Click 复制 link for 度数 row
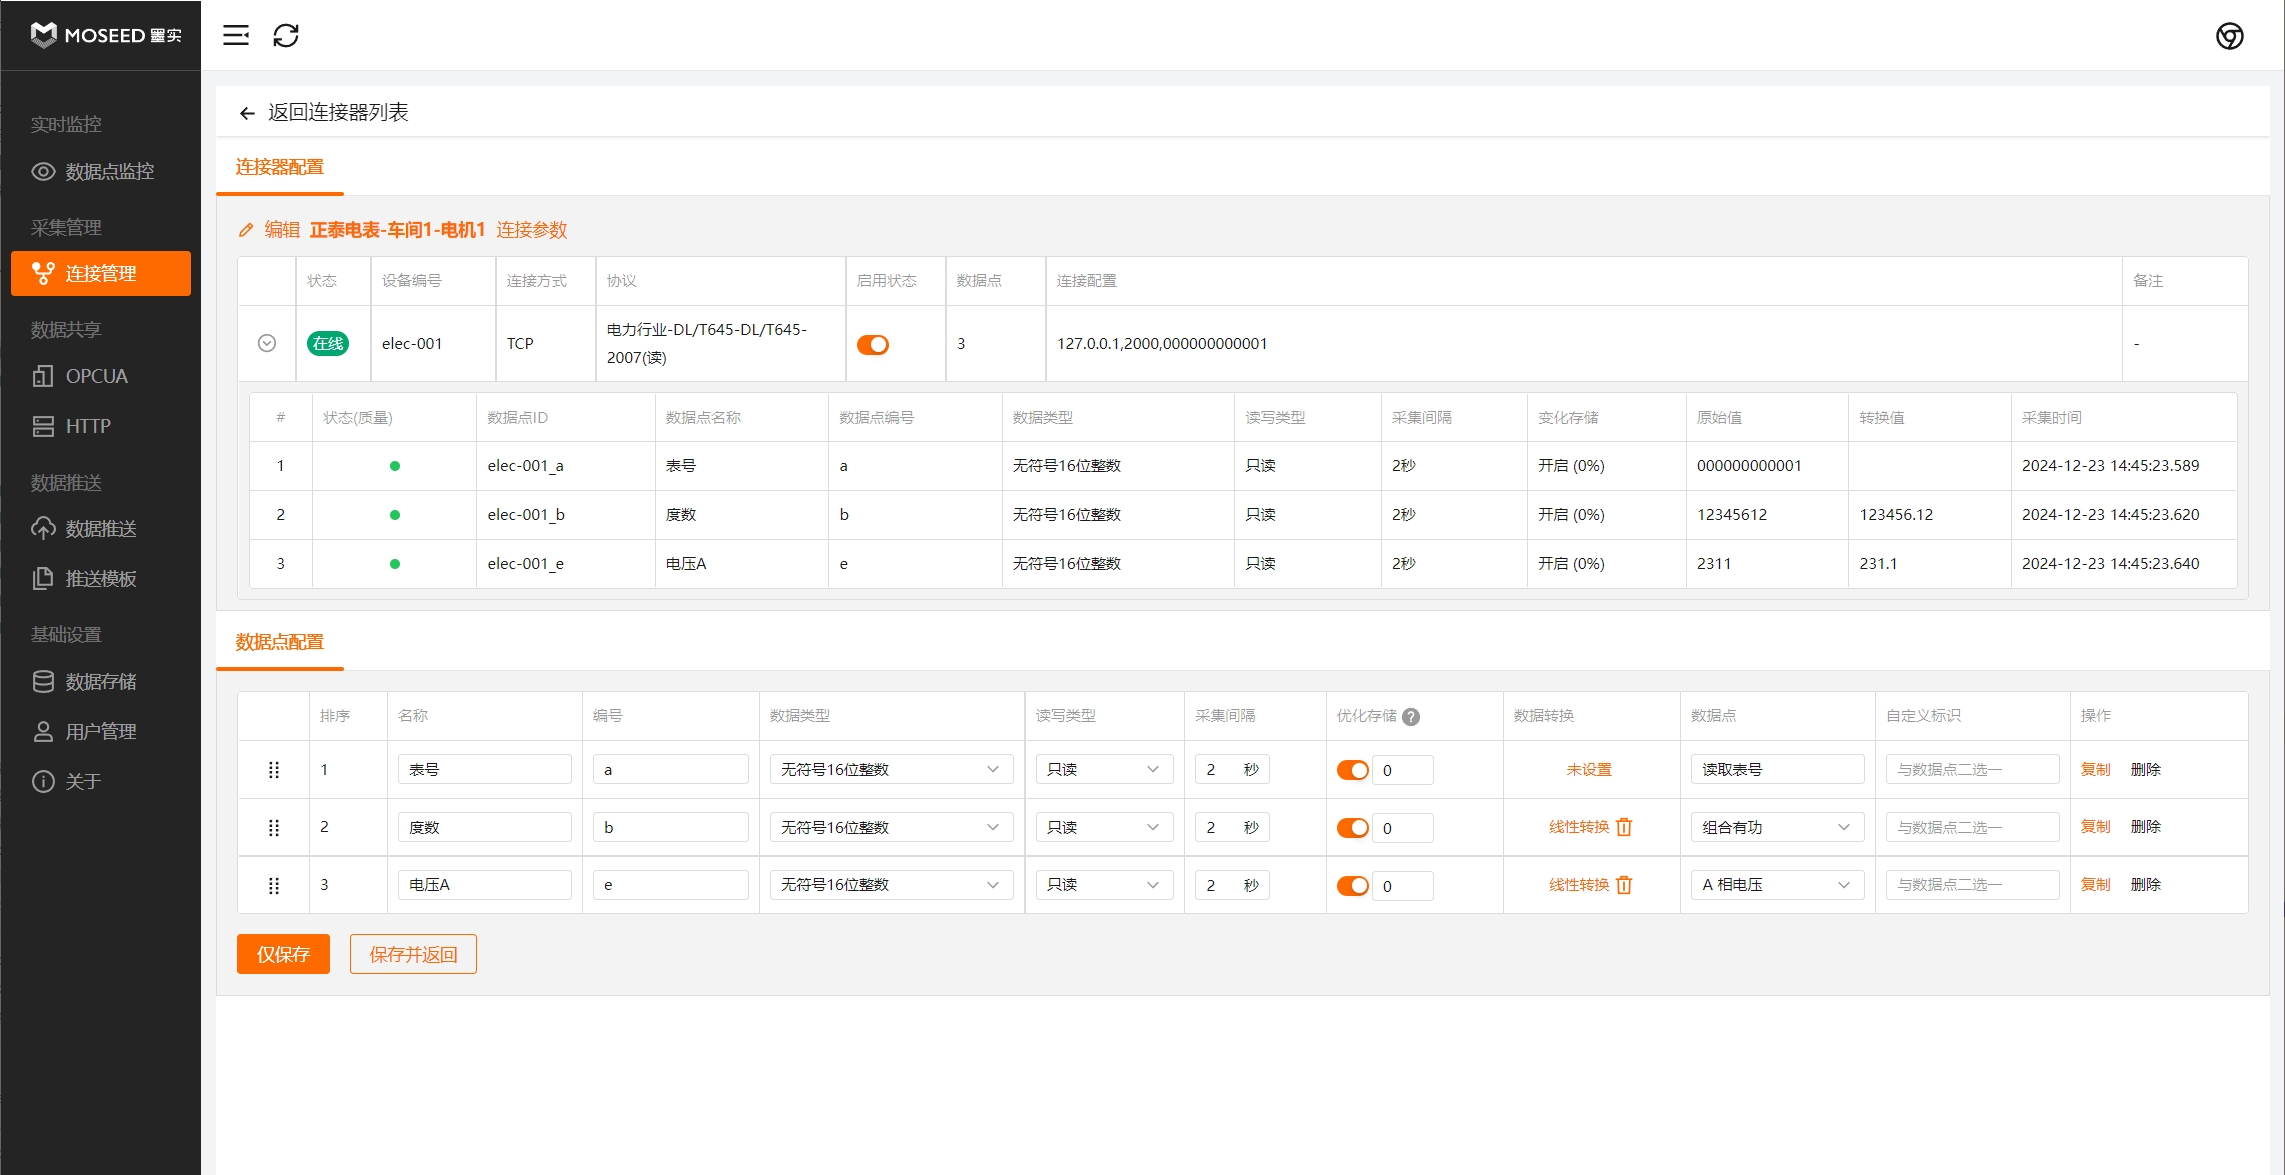The image size is (2285, 1175). (x=2095, y=827)
